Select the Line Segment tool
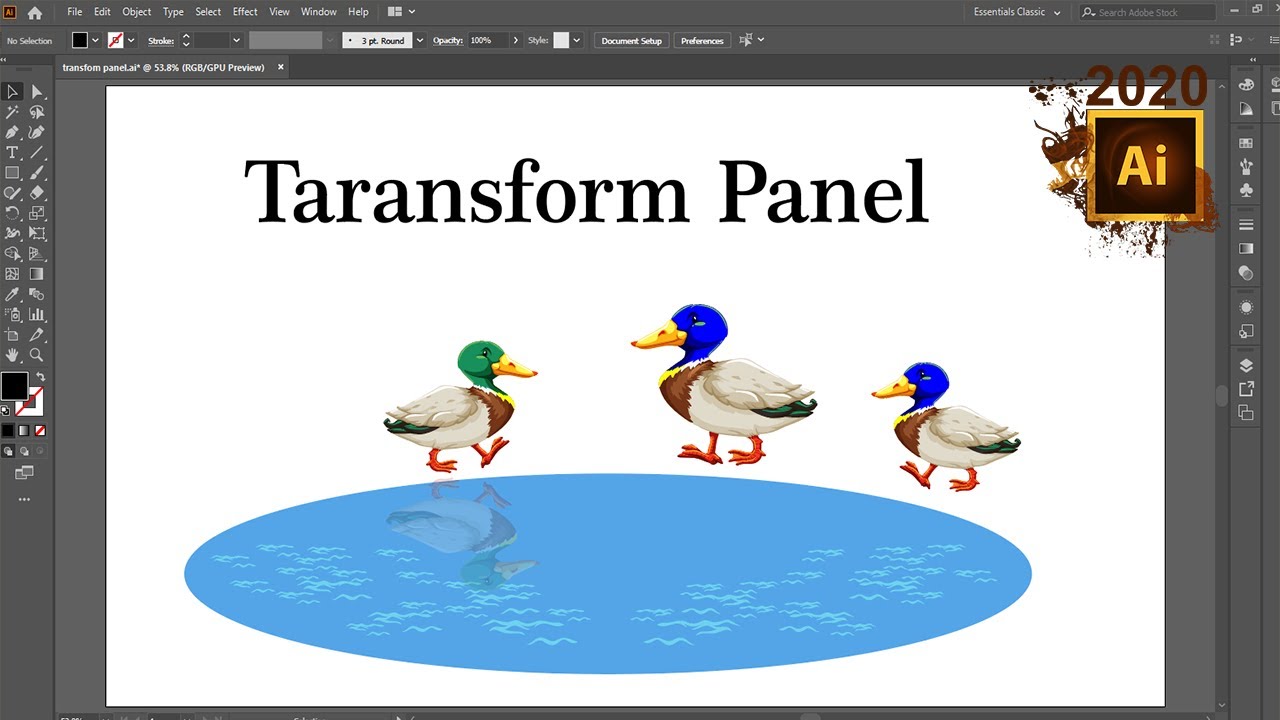Screen dimensions: 1280x720 [37, 152]
